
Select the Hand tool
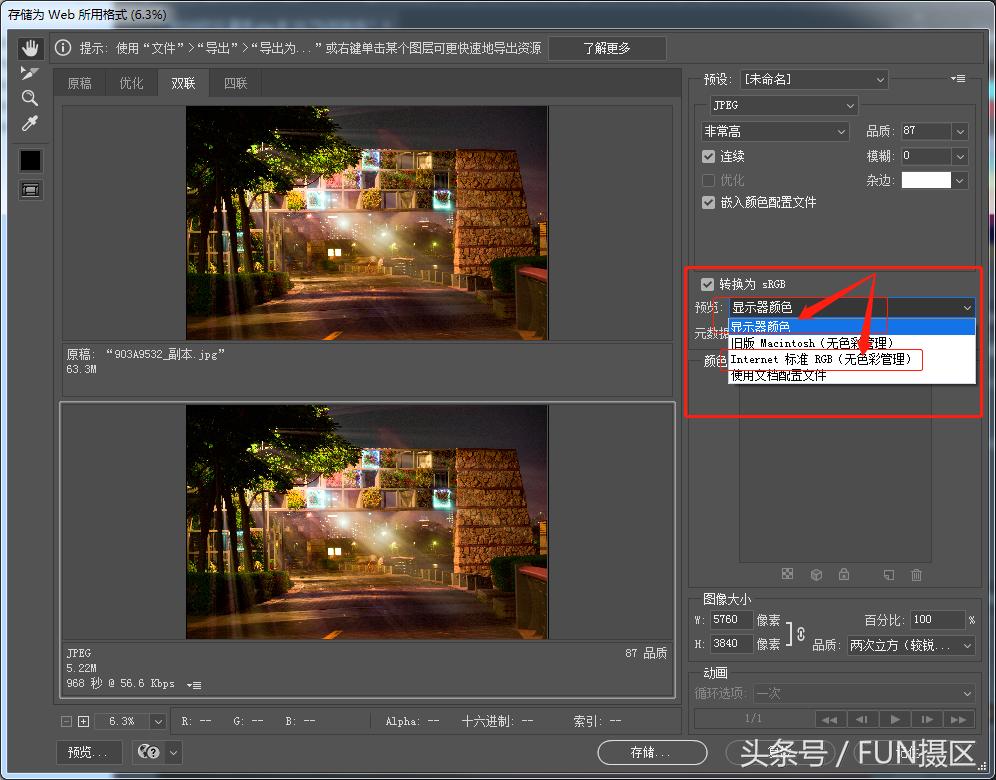click(30, 48)
